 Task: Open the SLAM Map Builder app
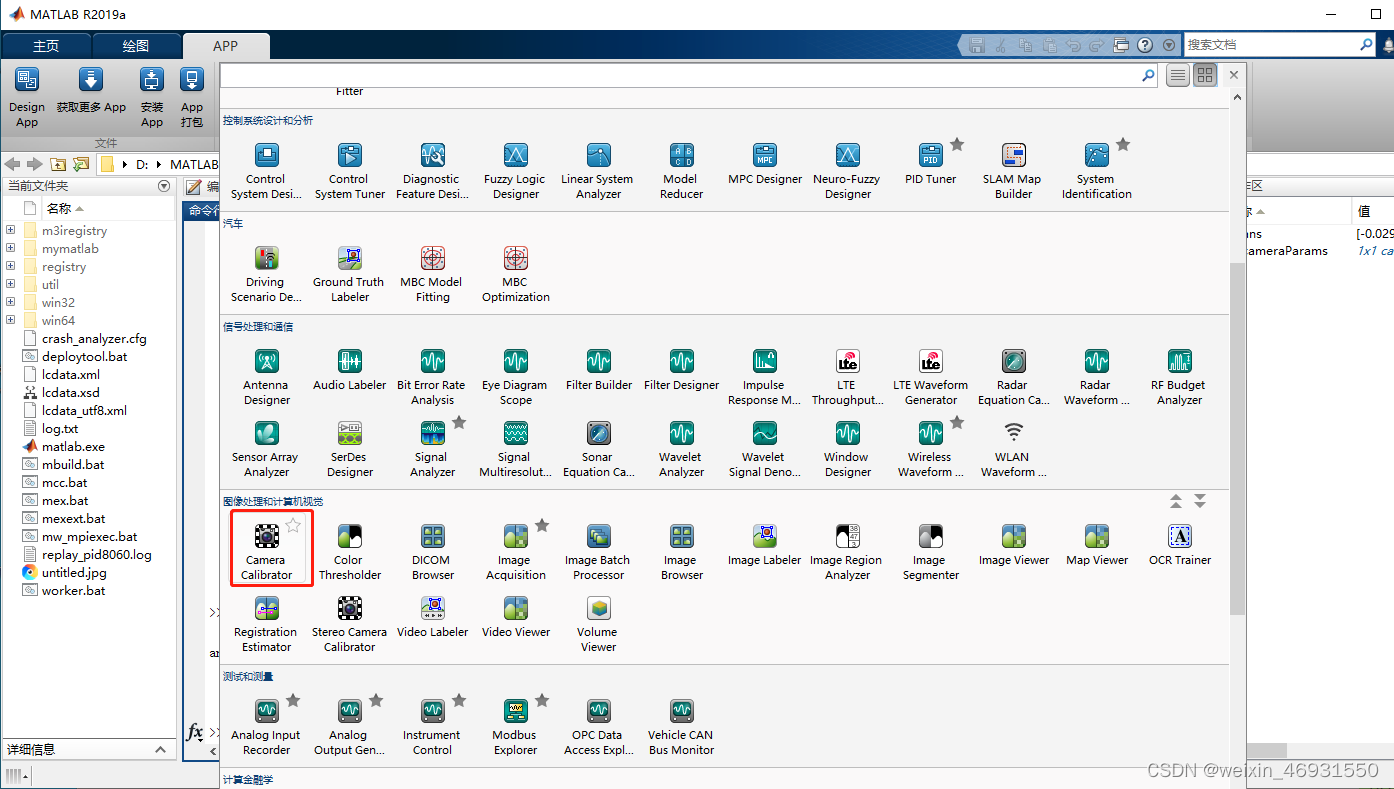(x=1014, y=171)
